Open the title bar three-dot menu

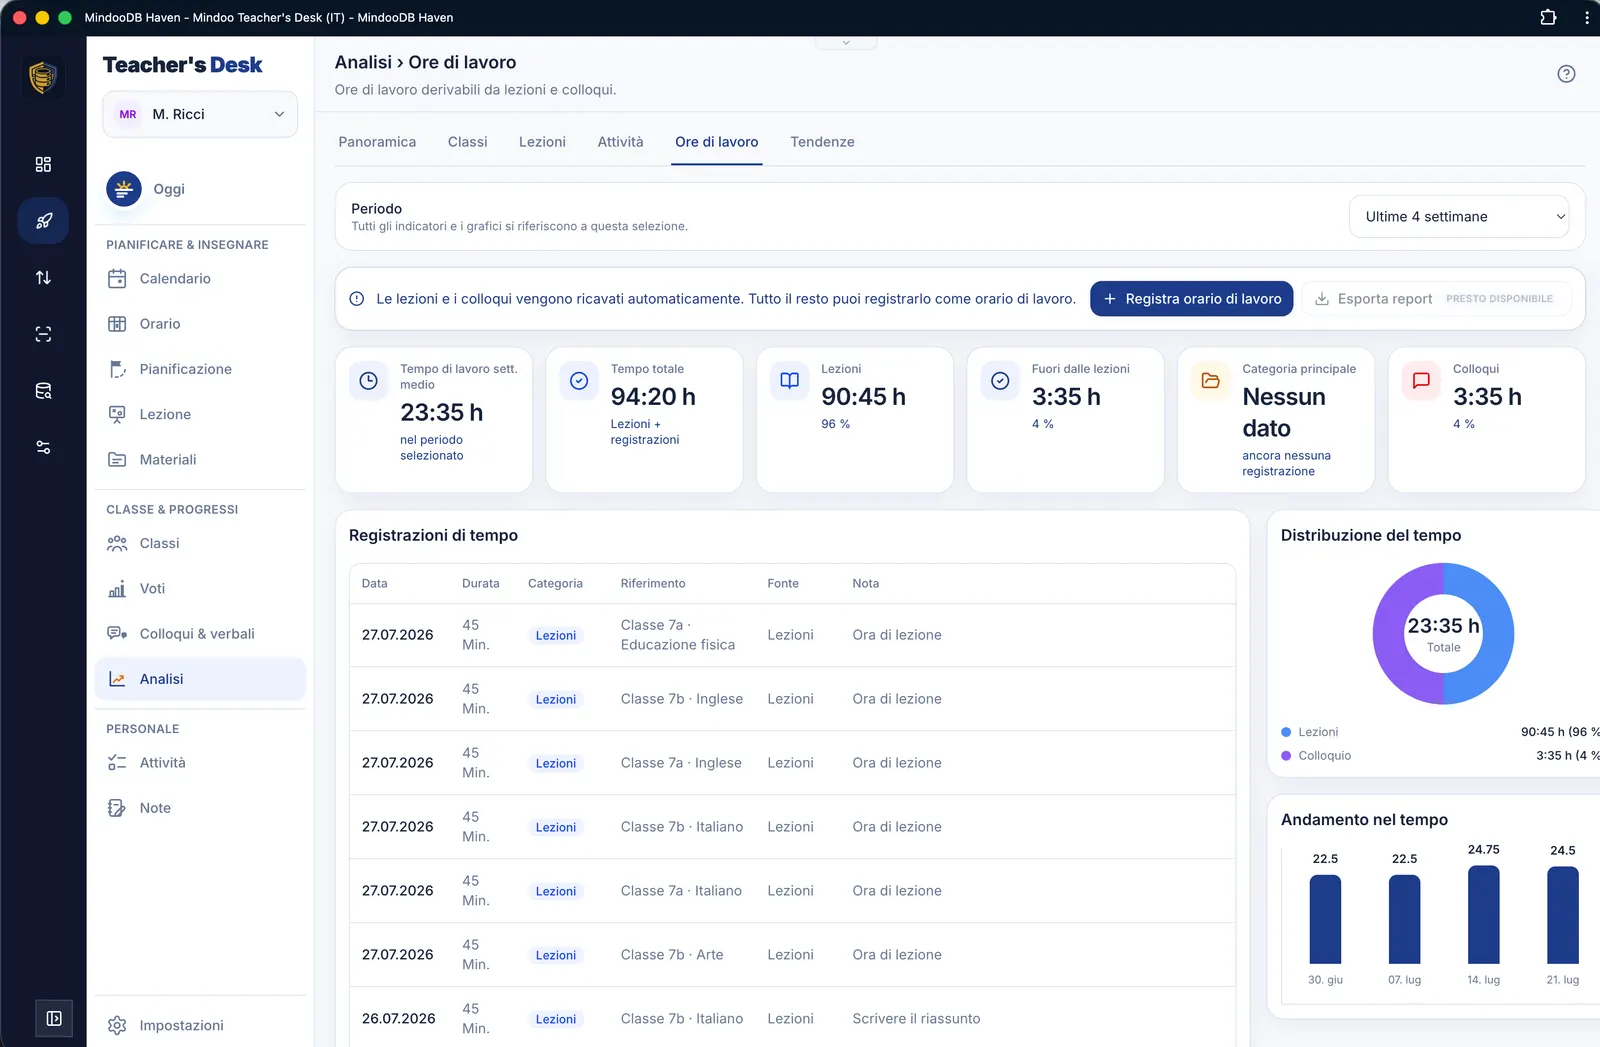(1586, 17)
